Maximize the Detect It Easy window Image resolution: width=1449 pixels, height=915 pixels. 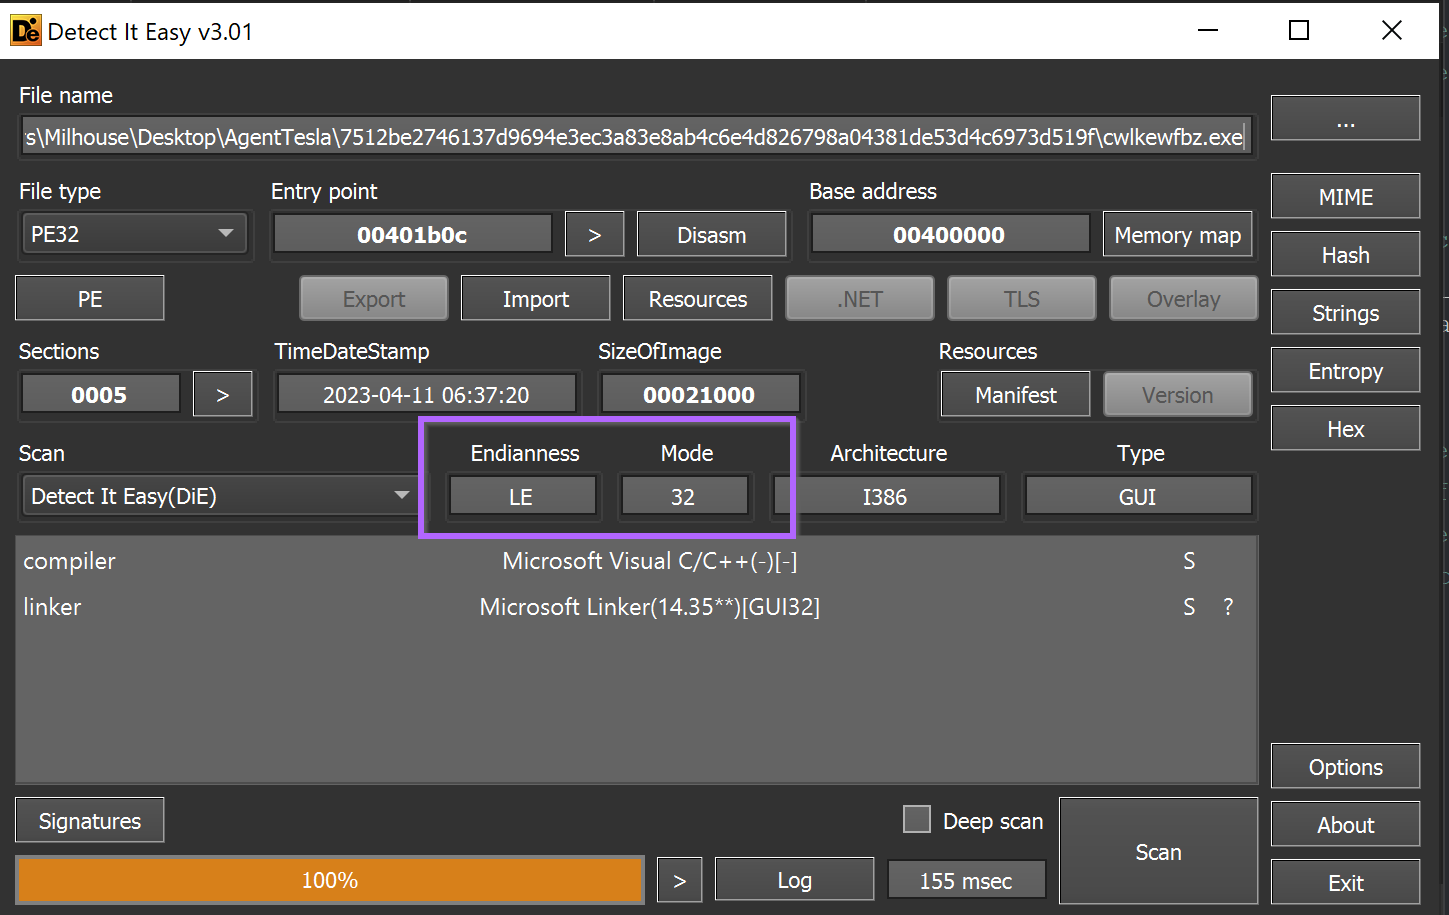[x=1298, y=30]
